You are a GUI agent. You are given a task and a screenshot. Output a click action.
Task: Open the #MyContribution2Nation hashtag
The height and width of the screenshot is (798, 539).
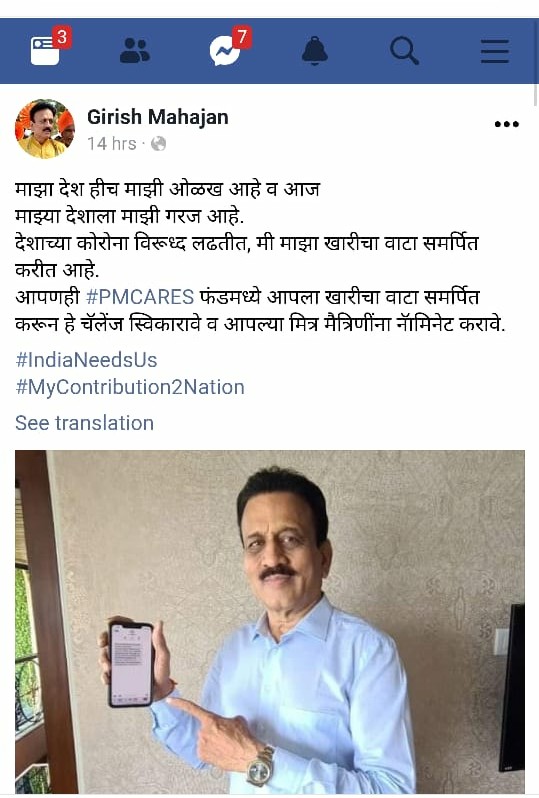pyautogui.click(x=130, y=387)
